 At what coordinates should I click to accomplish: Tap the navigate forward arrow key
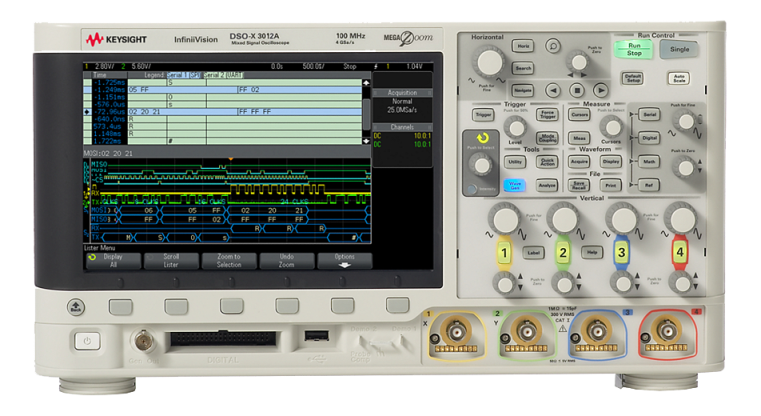click(x=601, y=90)
